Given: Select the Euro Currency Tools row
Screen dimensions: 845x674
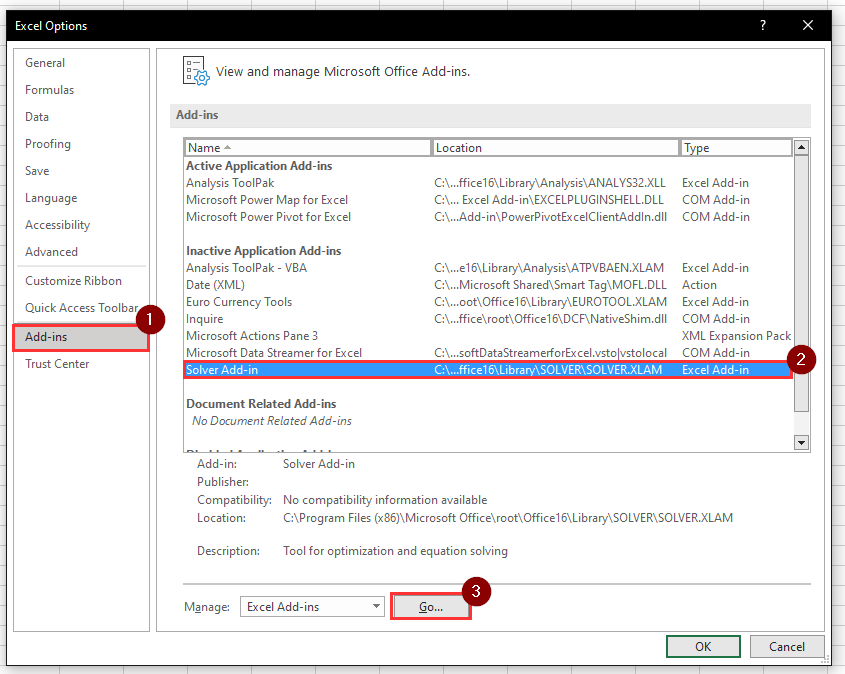Looking at the screenshot, I should (x=488, y=302).
